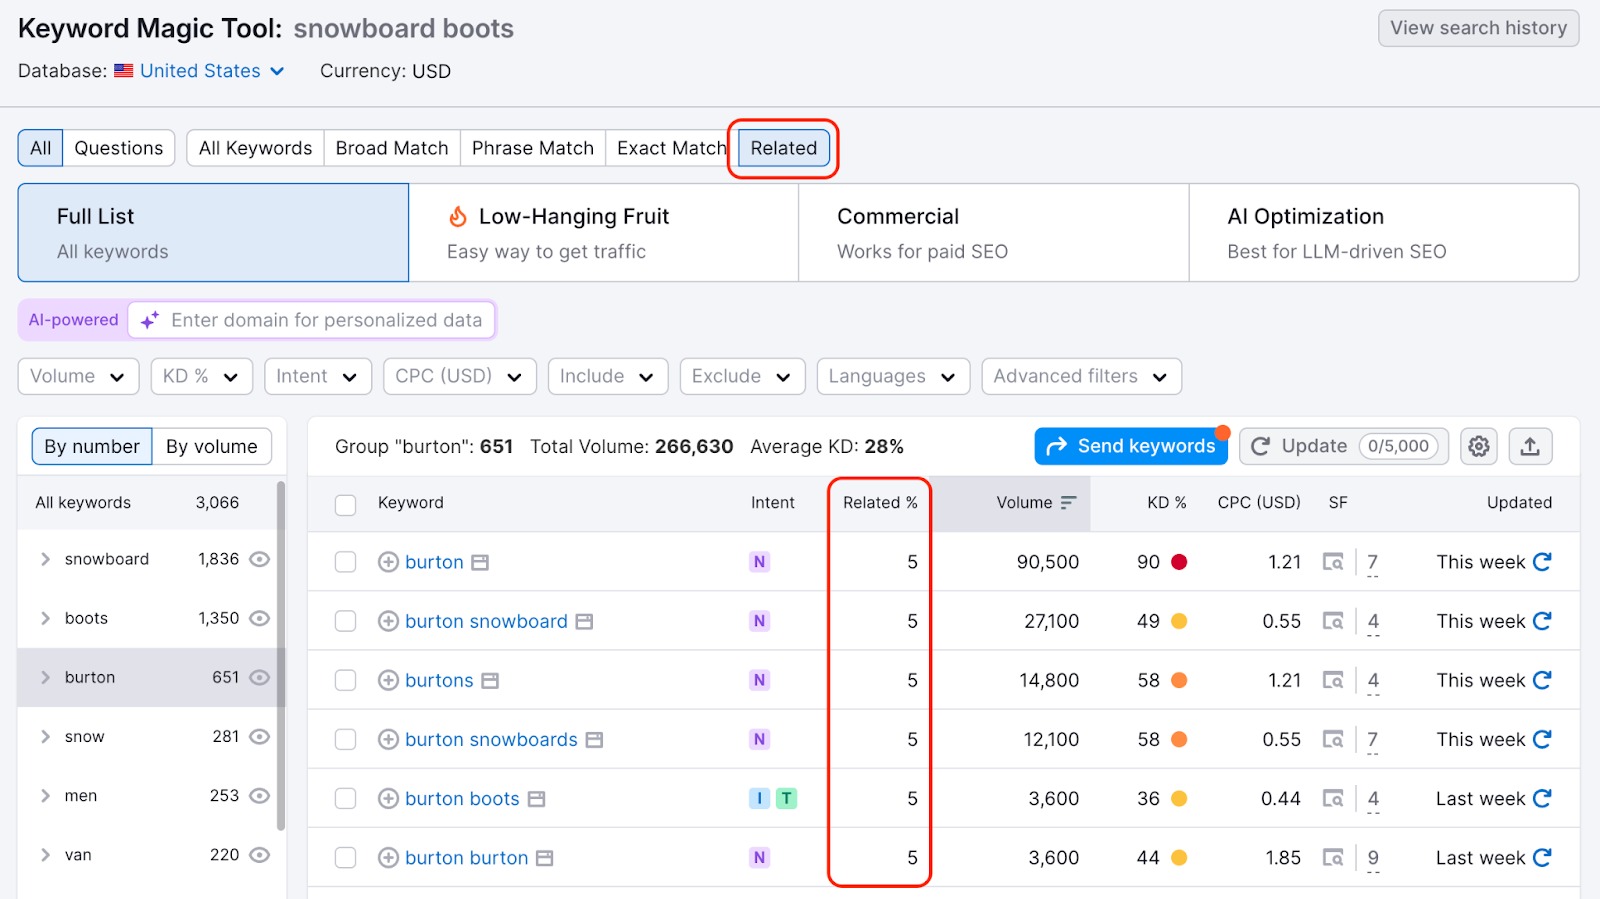The image size is (1600, 899).
Task: Click red KD difficulty dot for burton
Action: point(1179,562)
